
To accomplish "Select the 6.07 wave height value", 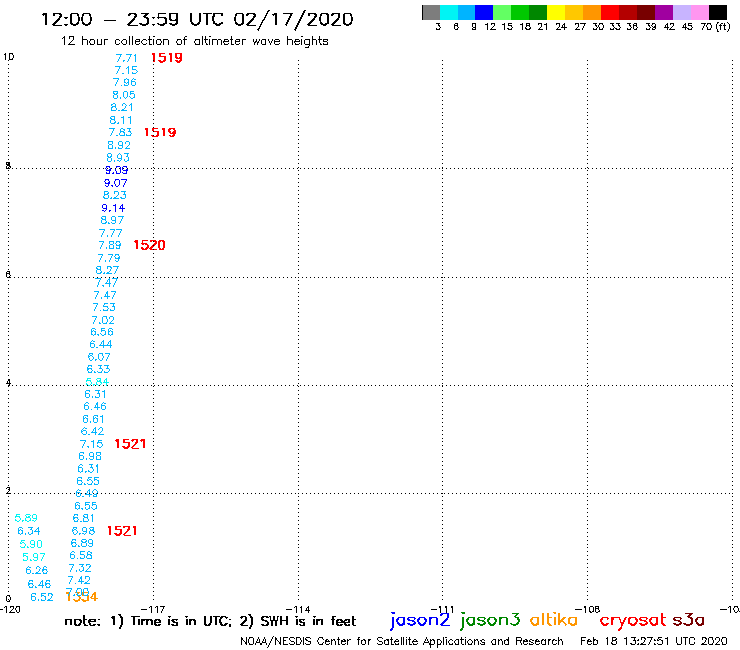I will click(x=99, y=357).
